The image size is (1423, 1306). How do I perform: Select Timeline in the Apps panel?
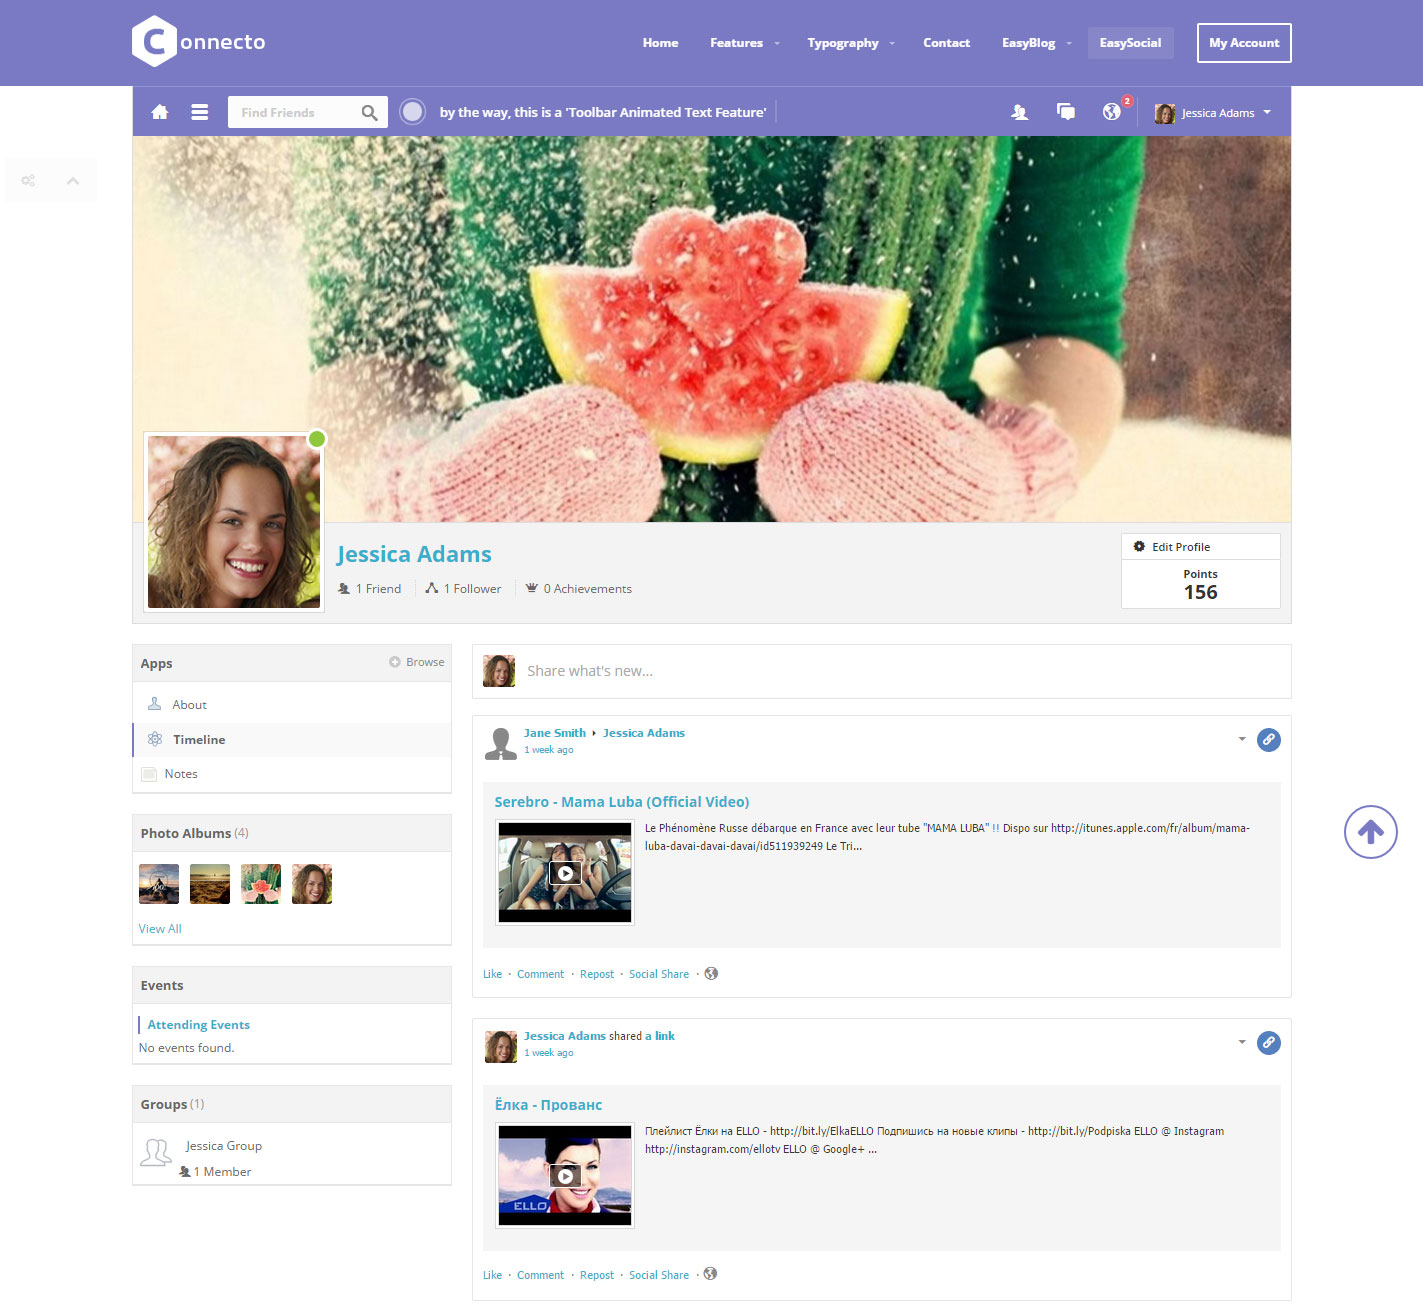click(199, 740)
